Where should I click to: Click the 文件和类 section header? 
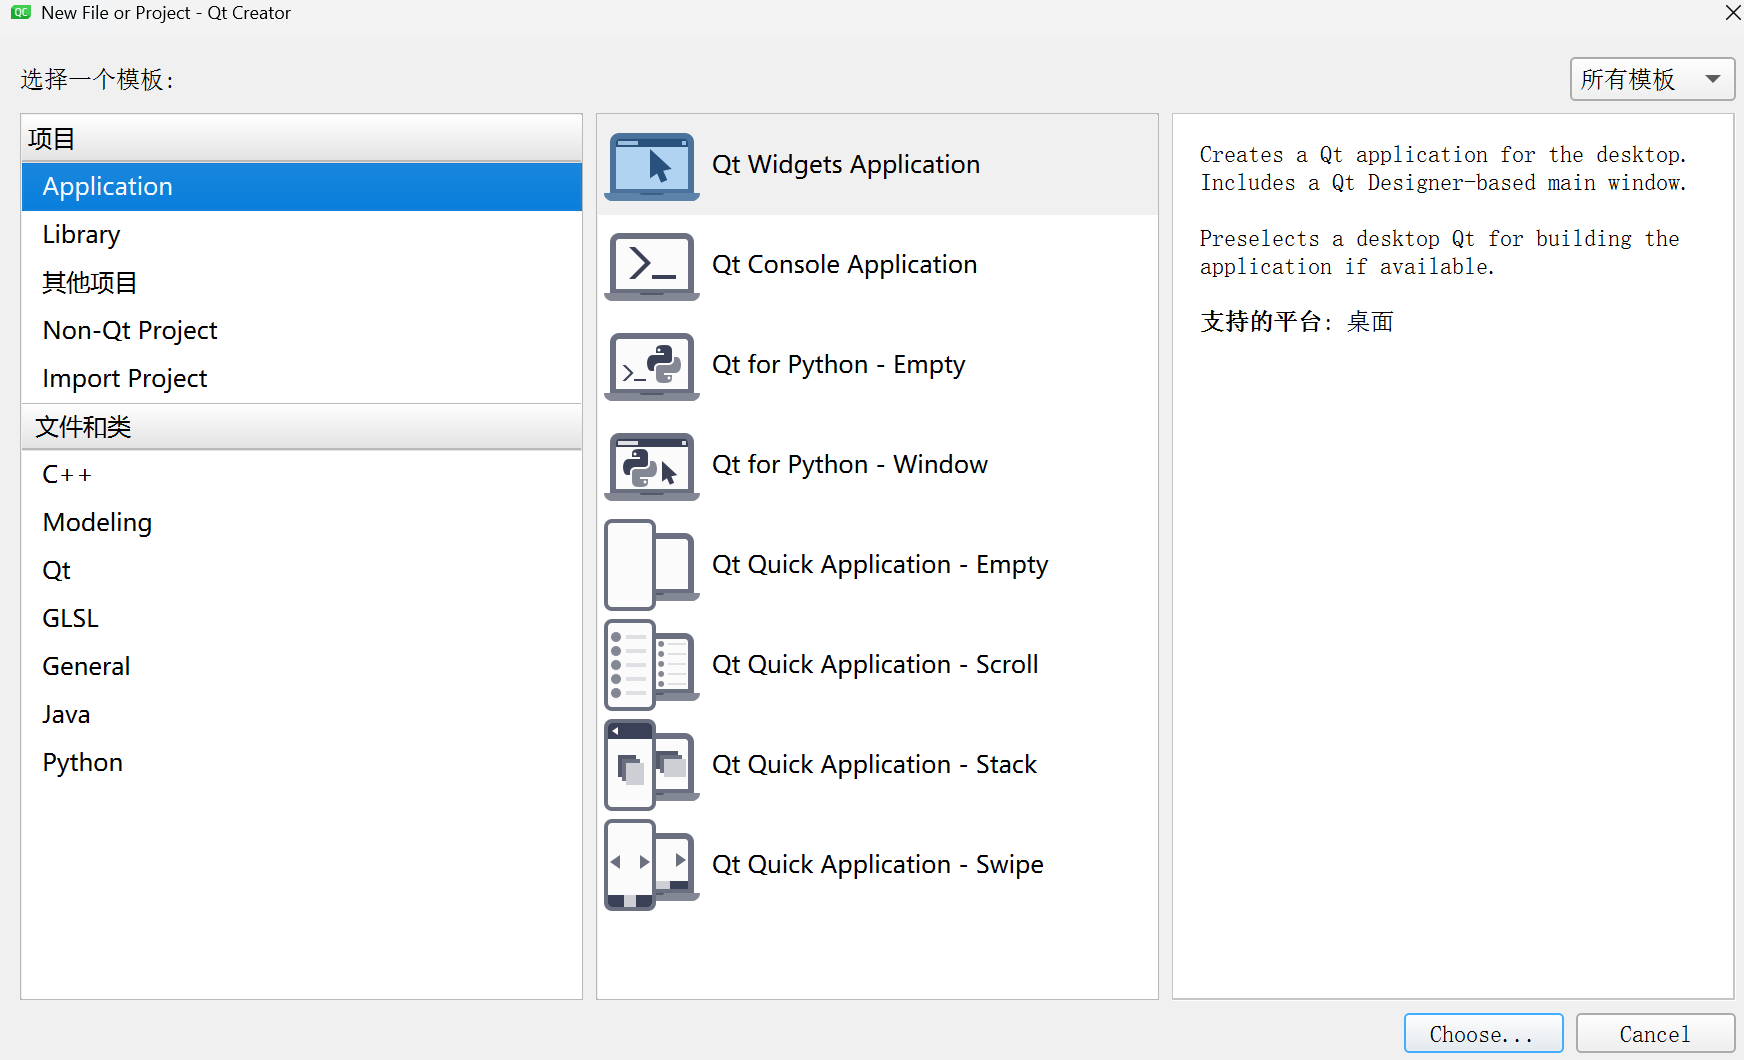tap(302, 427)
